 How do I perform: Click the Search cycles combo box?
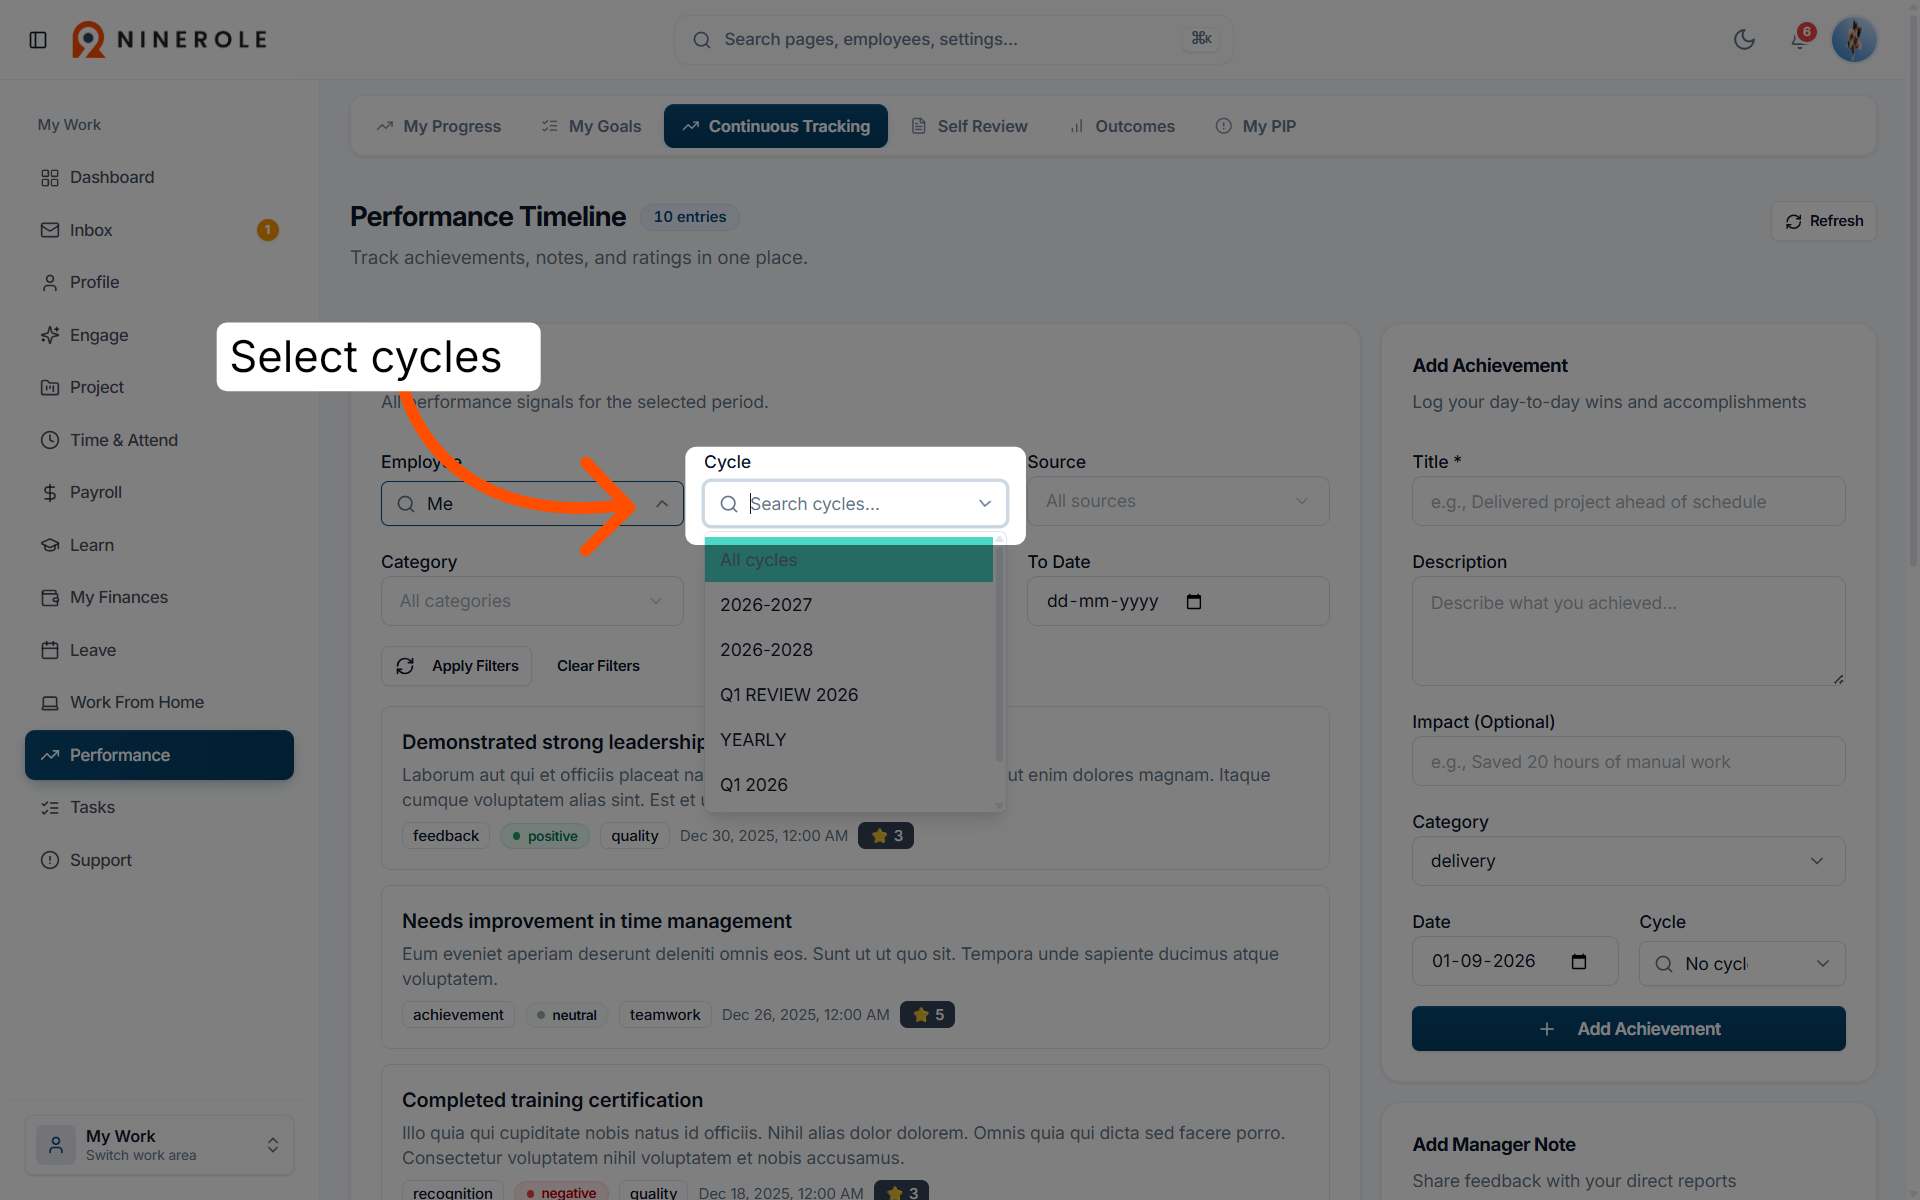[855, 504]
